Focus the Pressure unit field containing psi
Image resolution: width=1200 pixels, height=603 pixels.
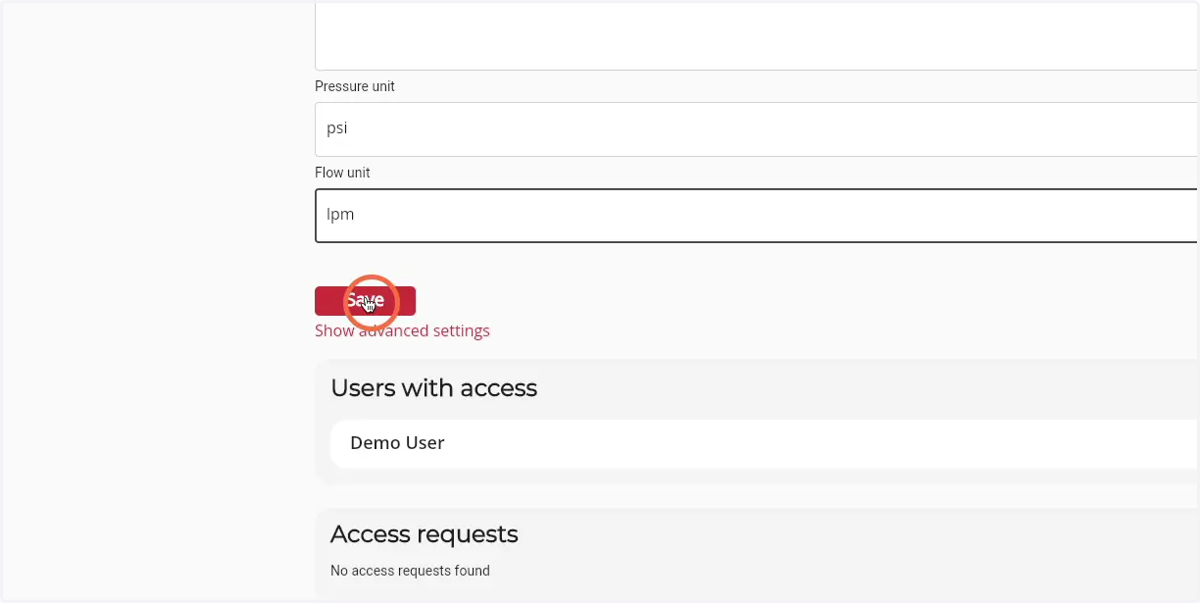point(757,129)
